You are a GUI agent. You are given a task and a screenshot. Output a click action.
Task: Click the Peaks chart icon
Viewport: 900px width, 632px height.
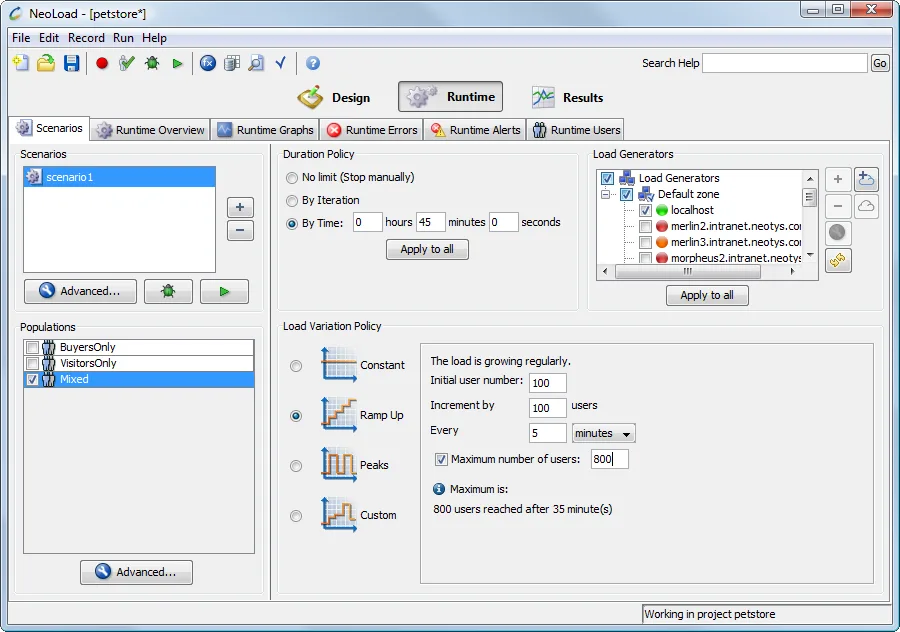tap(339, 464)
